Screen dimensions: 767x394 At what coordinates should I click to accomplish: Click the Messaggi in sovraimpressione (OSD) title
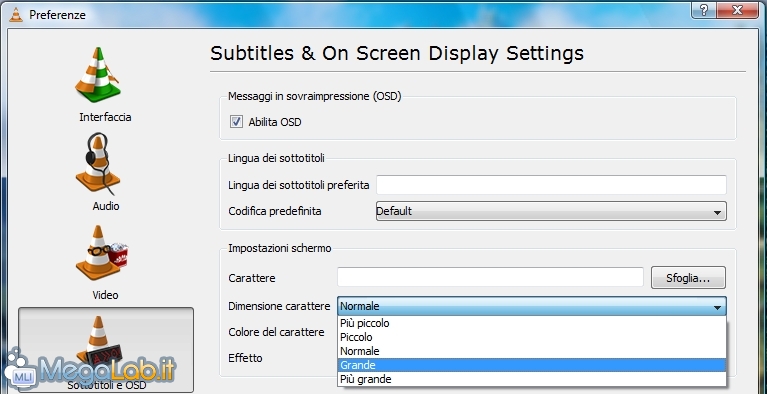coord(315,96)
